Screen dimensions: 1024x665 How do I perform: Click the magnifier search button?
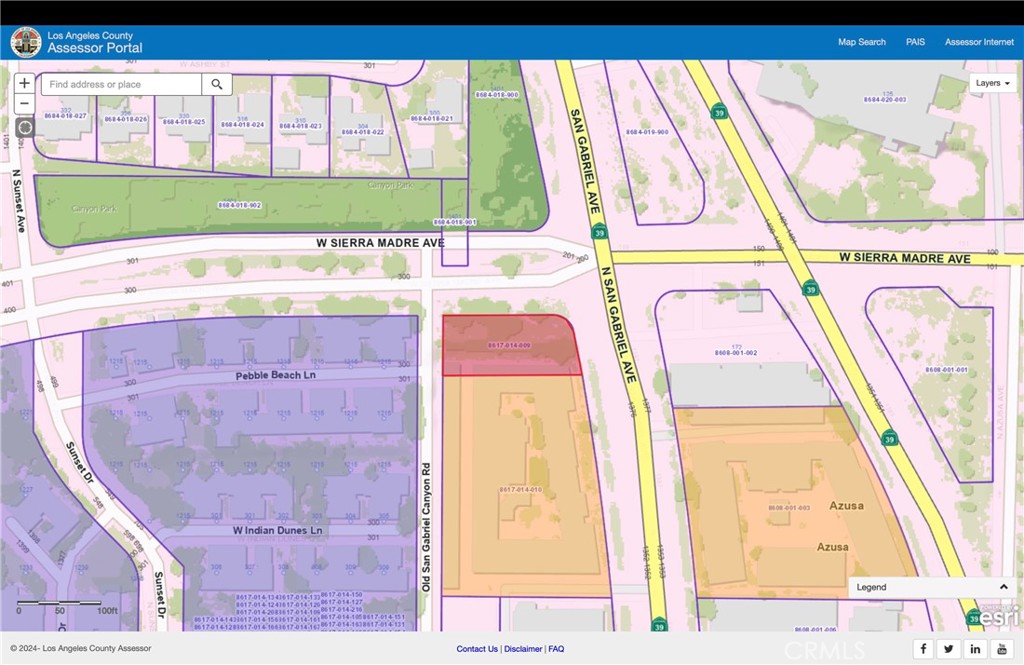tap(216, 85)
